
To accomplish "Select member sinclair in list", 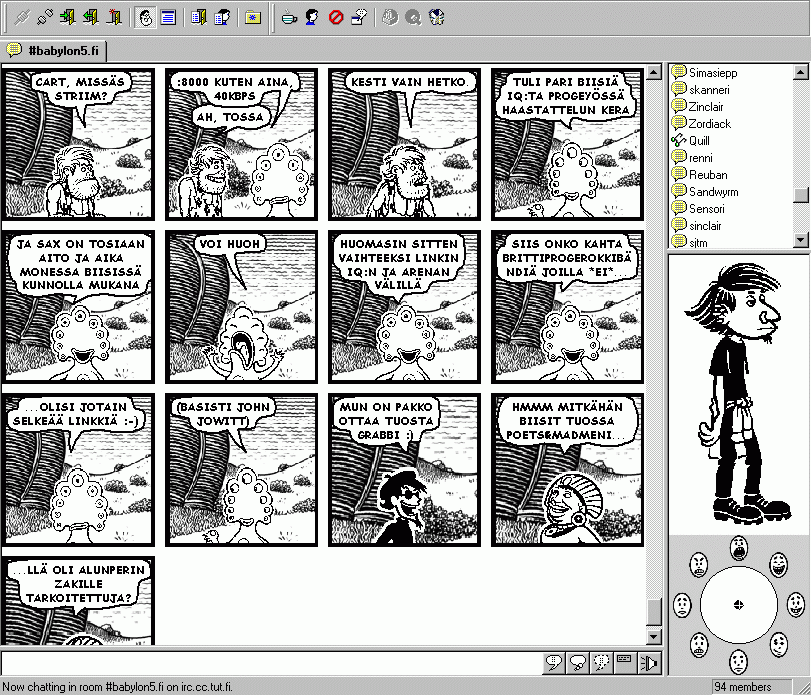I will pyautogui.click(x=705, y=226).
